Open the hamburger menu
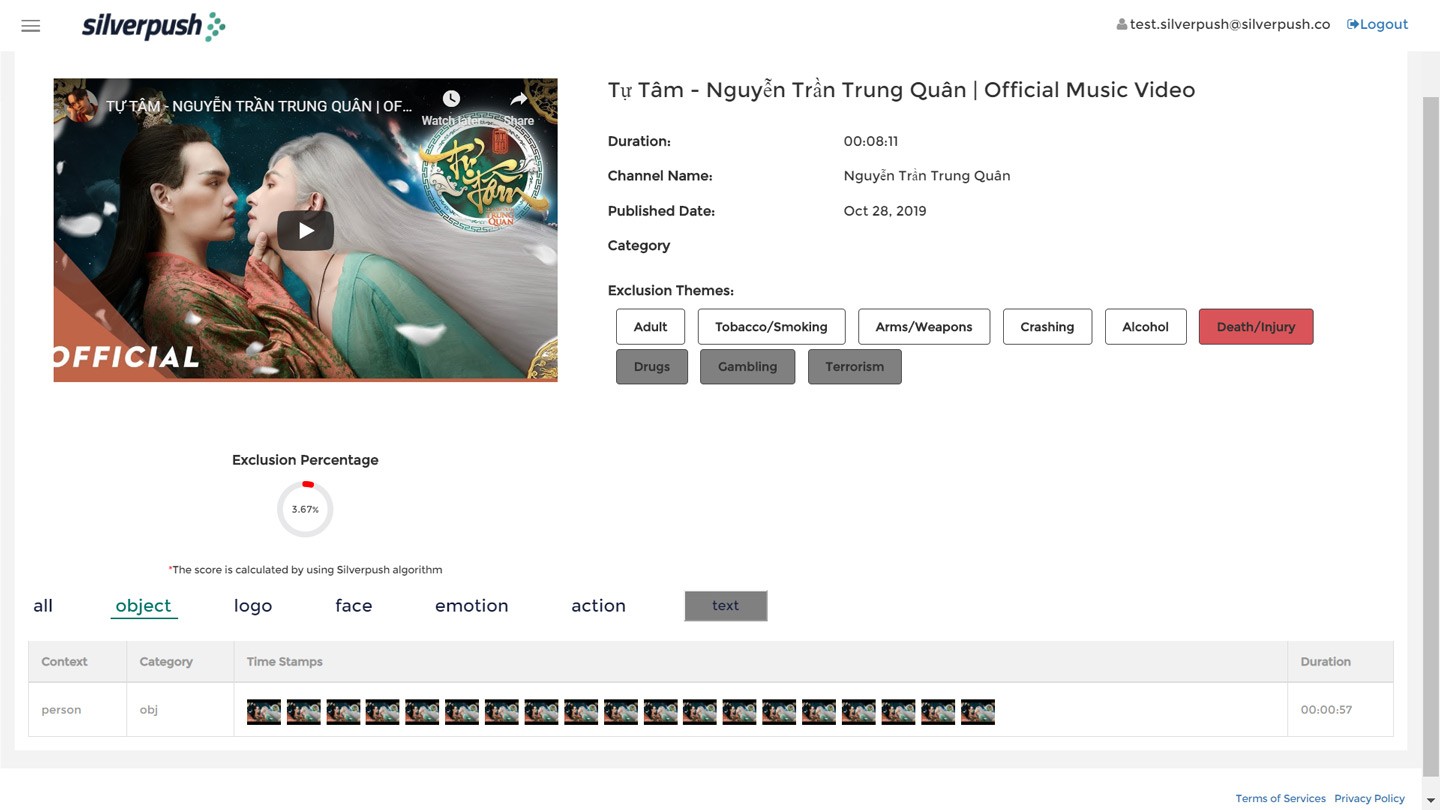The image size is (1440, 810). pyautogui.click(x=31, y=26)
